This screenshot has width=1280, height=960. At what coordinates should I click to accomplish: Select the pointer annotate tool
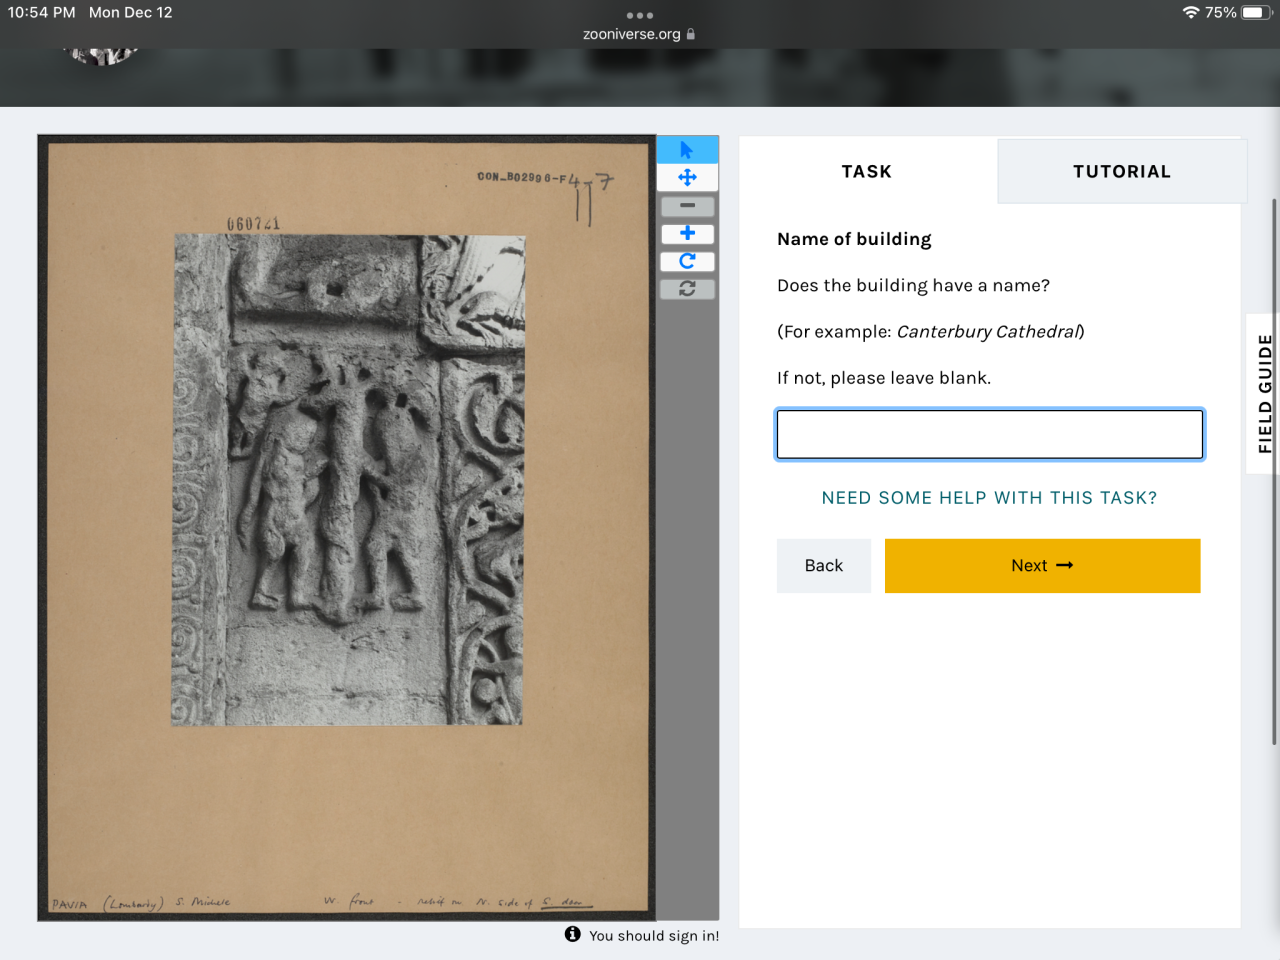pos(687,150)
